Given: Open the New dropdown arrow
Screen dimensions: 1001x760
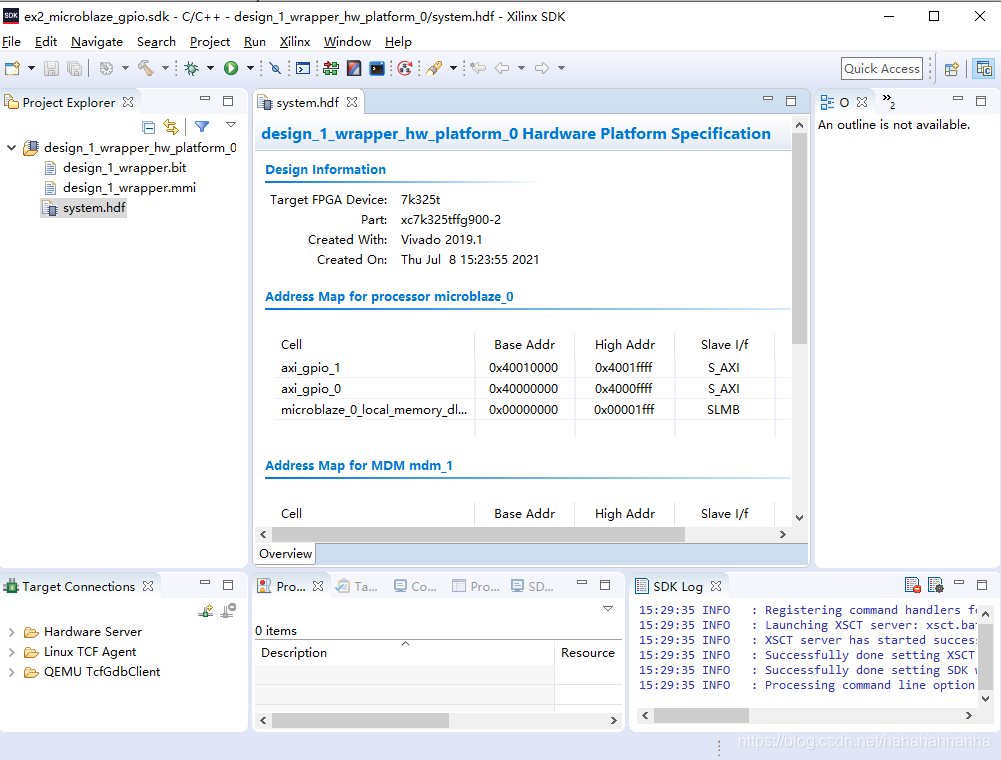Looking at the screenshot, I should 31,68.
